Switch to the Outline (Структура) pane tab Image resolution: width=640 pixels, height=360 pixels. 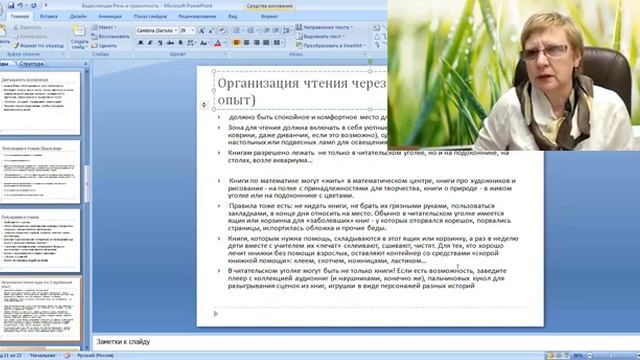point(31,64)
